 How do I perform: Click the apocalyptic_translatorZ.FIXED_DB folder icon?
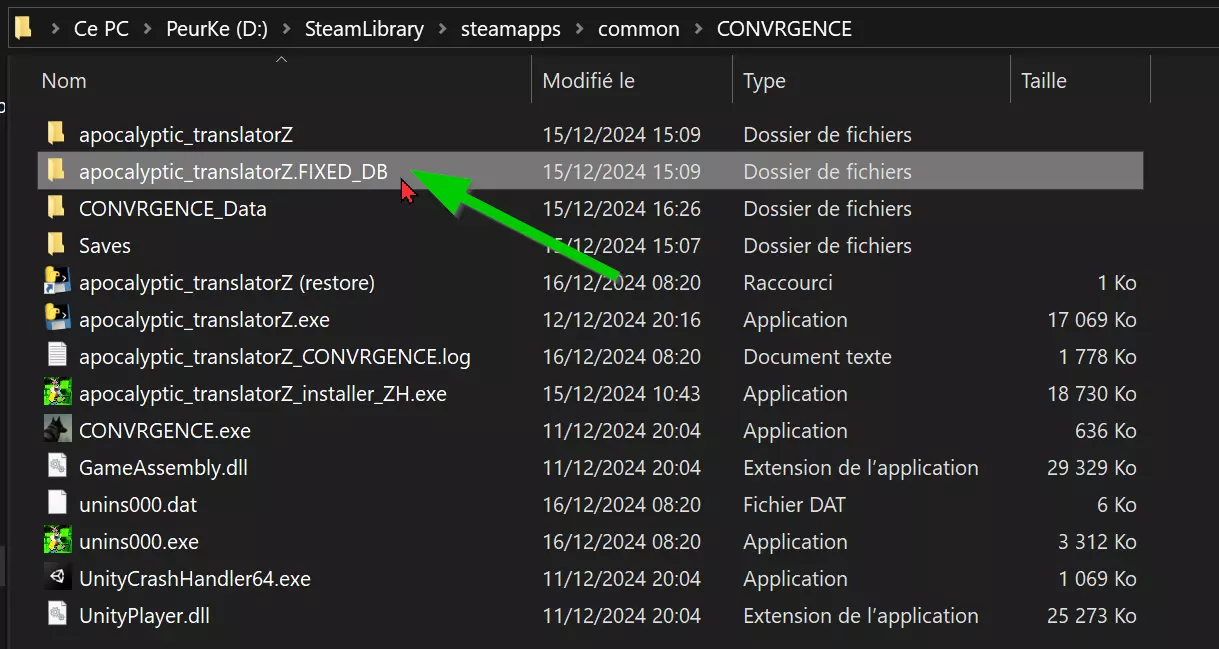[57, 170]
